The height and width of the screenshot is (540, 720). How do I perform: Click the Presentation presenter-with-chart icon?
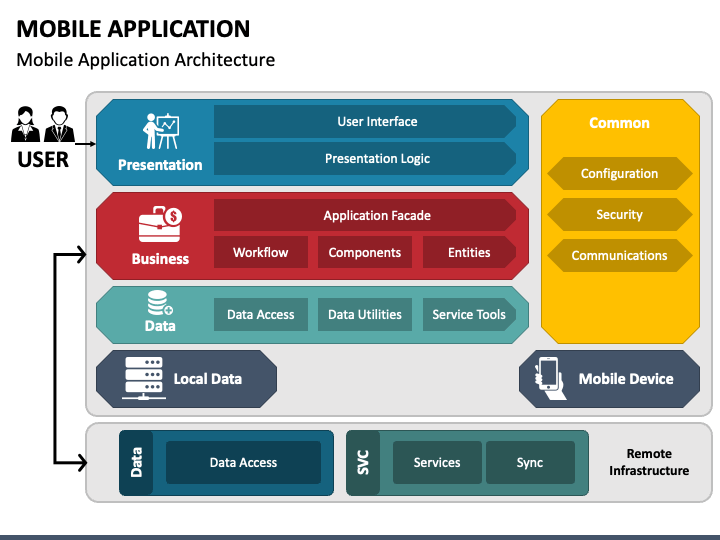(160, 131)
